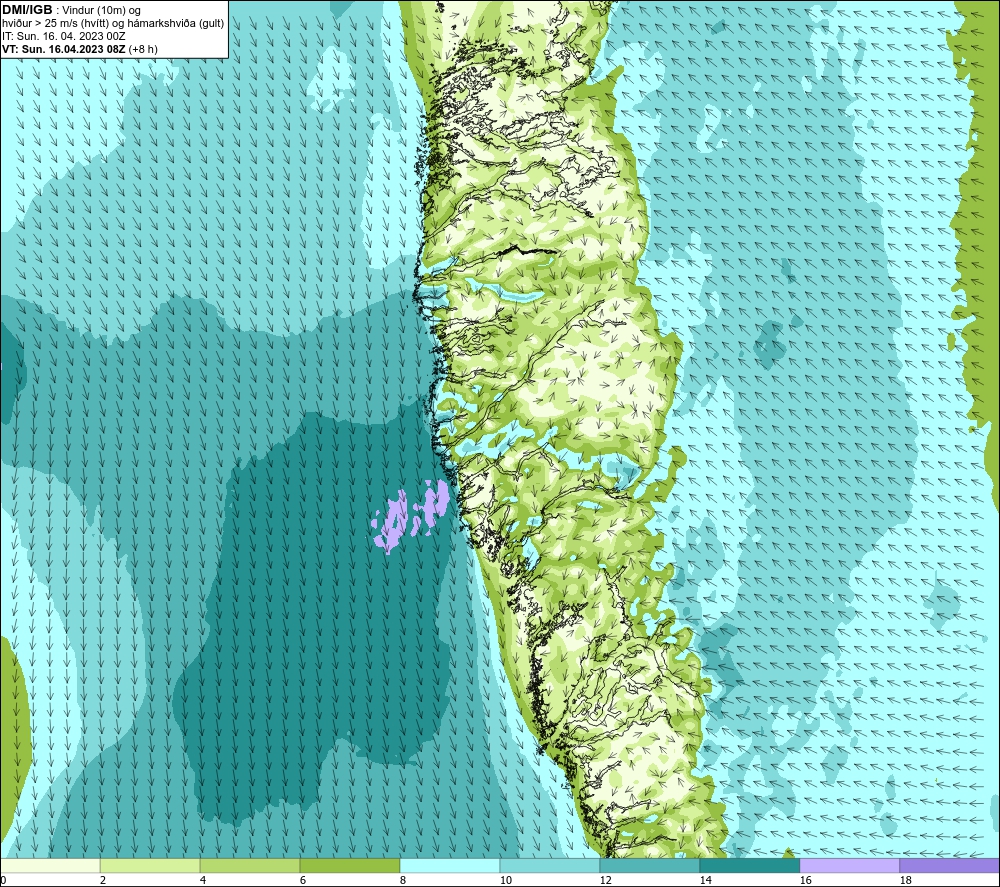
Task: Click the legend label '4'
Action: [x=203, y=880]
